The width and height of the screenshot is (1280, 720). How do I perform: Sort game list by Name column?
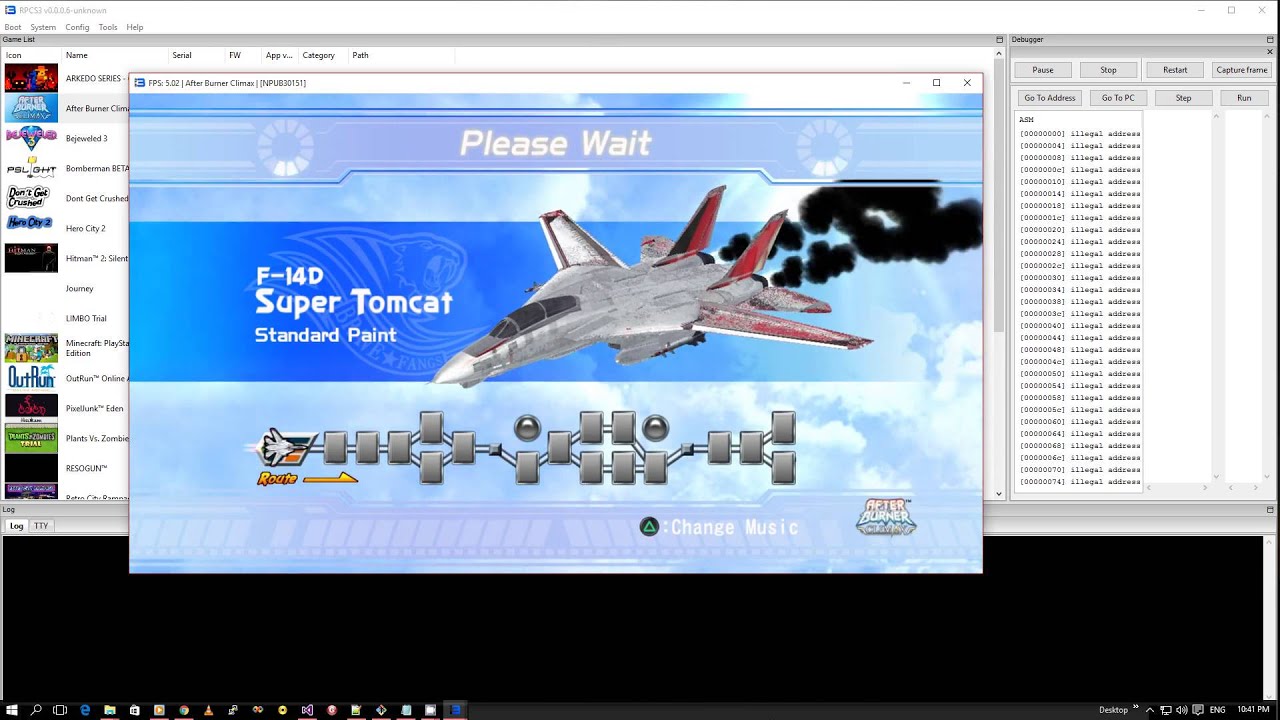tap(113, 55)
